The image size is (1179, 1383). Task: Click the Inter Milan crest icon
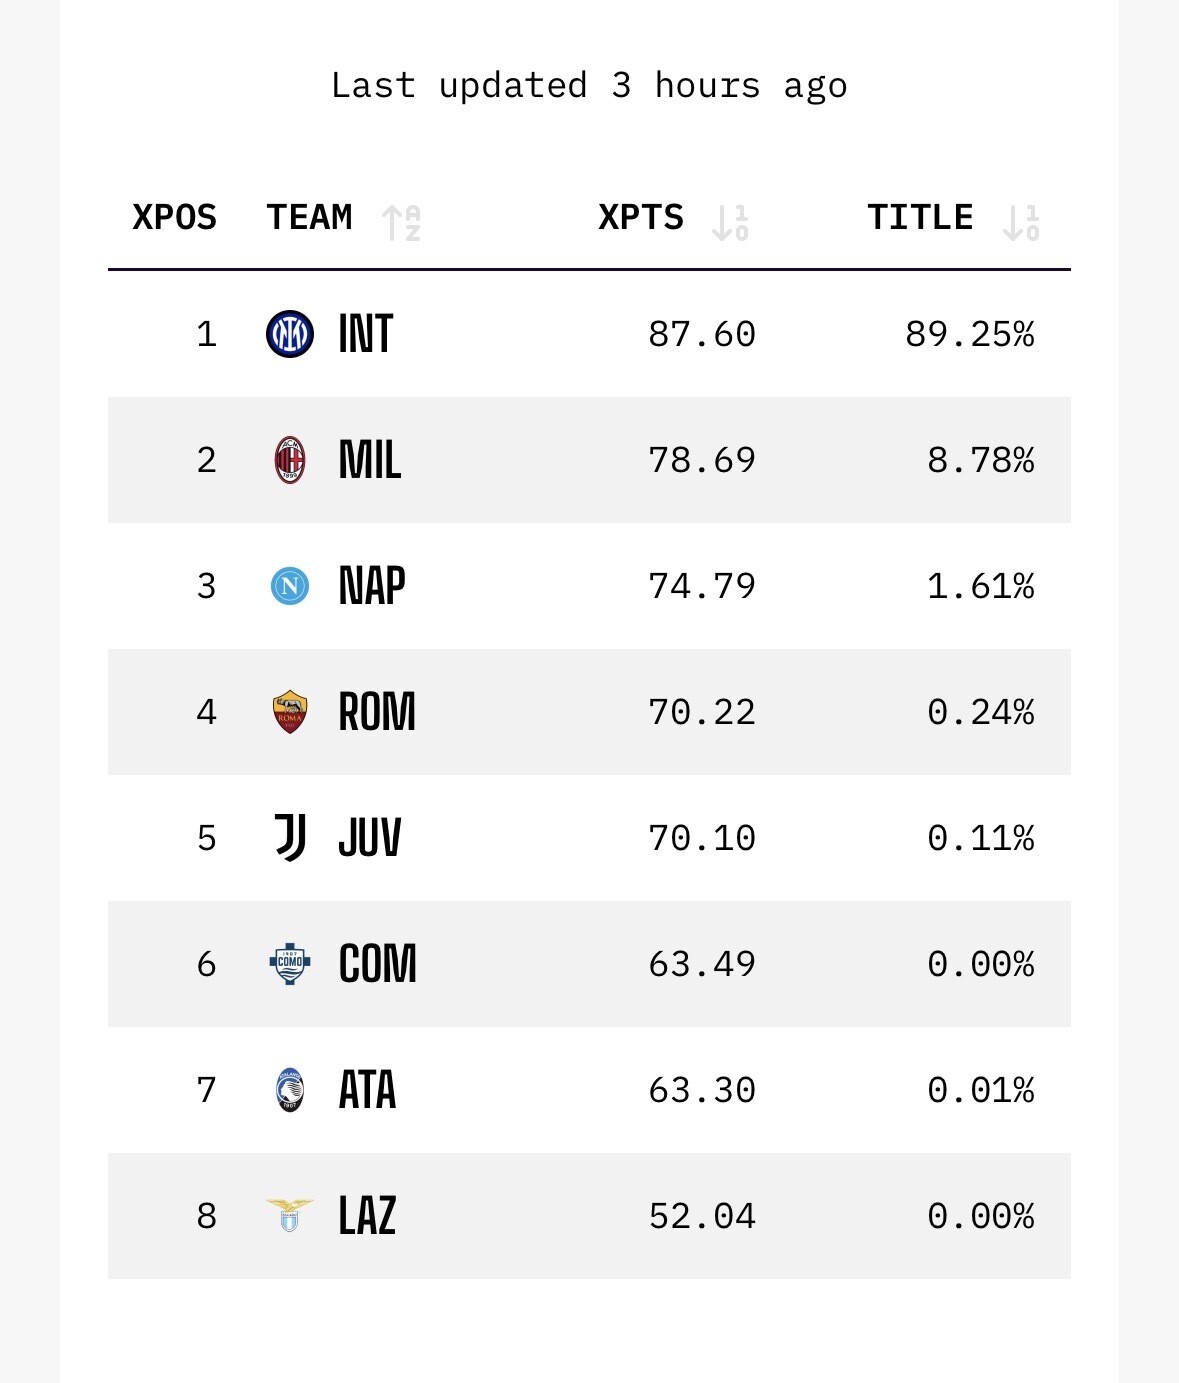tap(290, 334)
